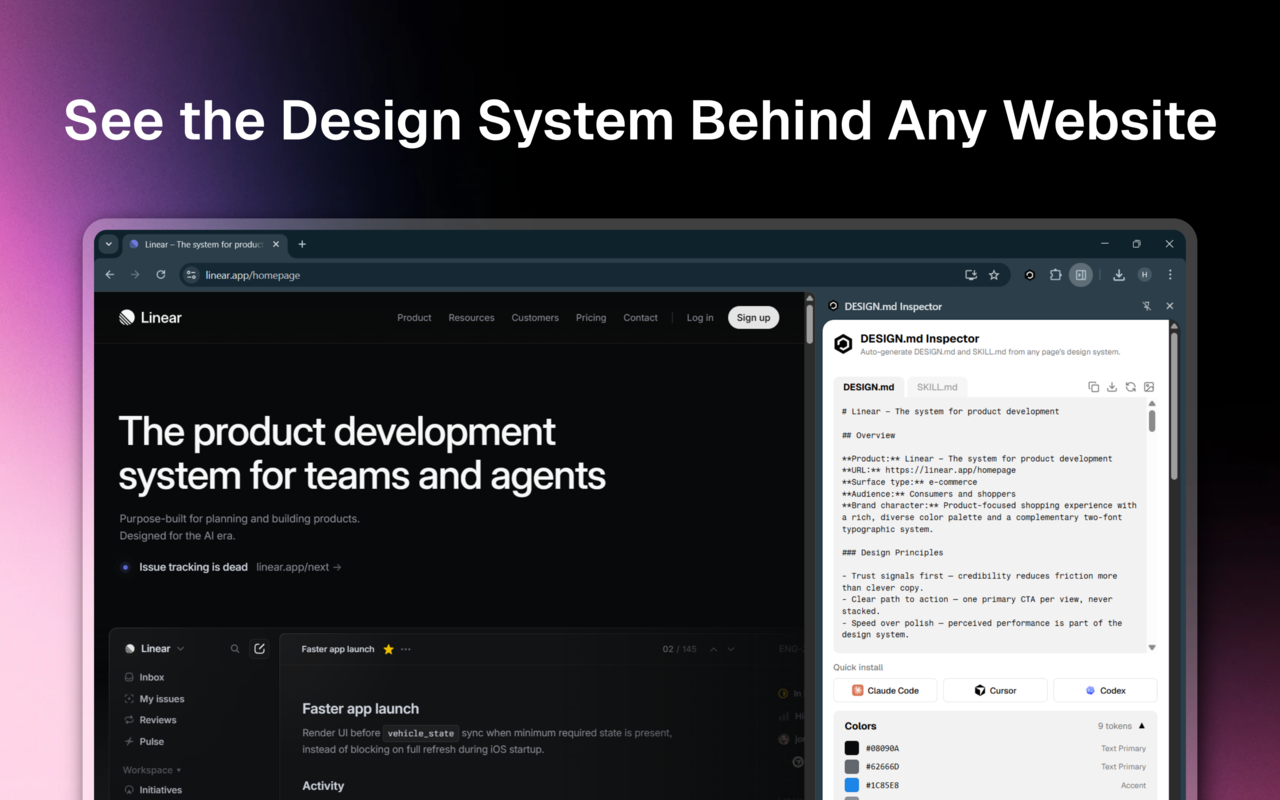1280x800 pixels.
Task: Open the Chrome extensions puzzle icon
Action: coord(1055,275)
